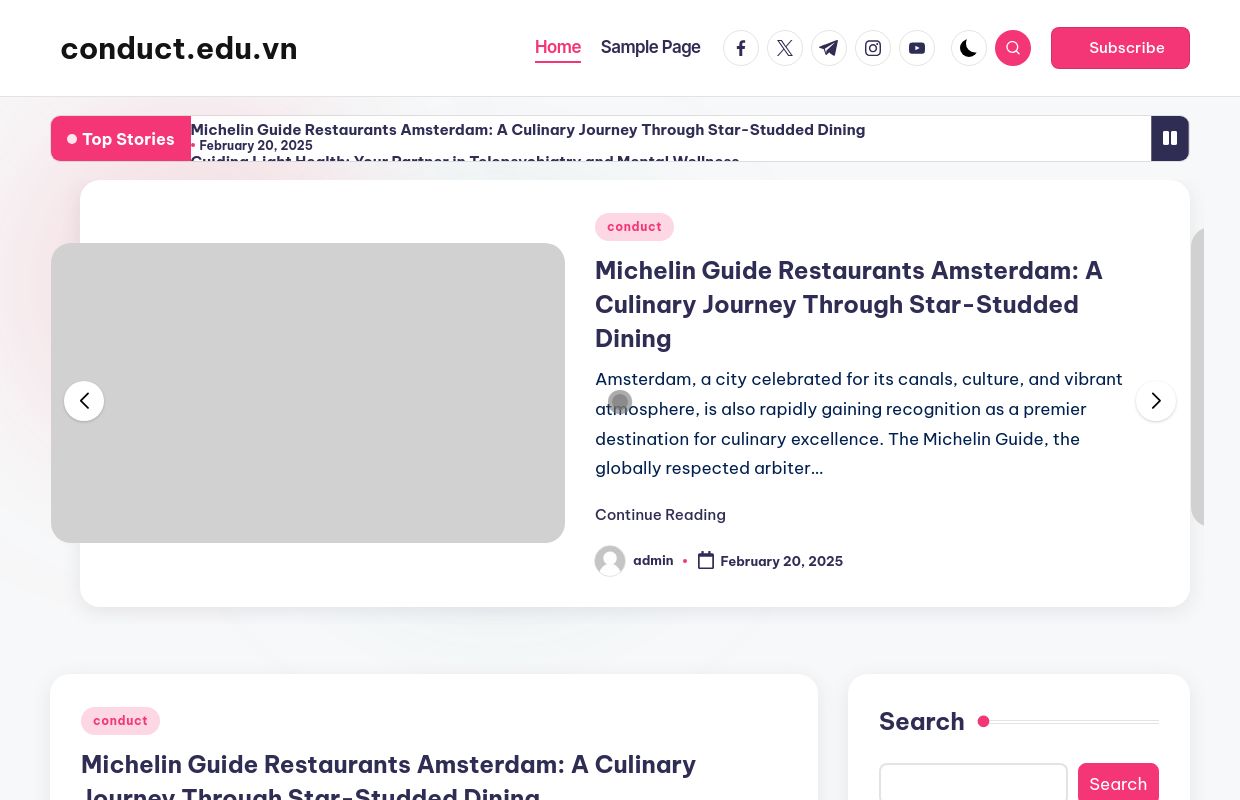The width and height of the screenshot is (1240, 800).
Task: Open the post list Michelin Guide article title
Action: click(388, 780)
